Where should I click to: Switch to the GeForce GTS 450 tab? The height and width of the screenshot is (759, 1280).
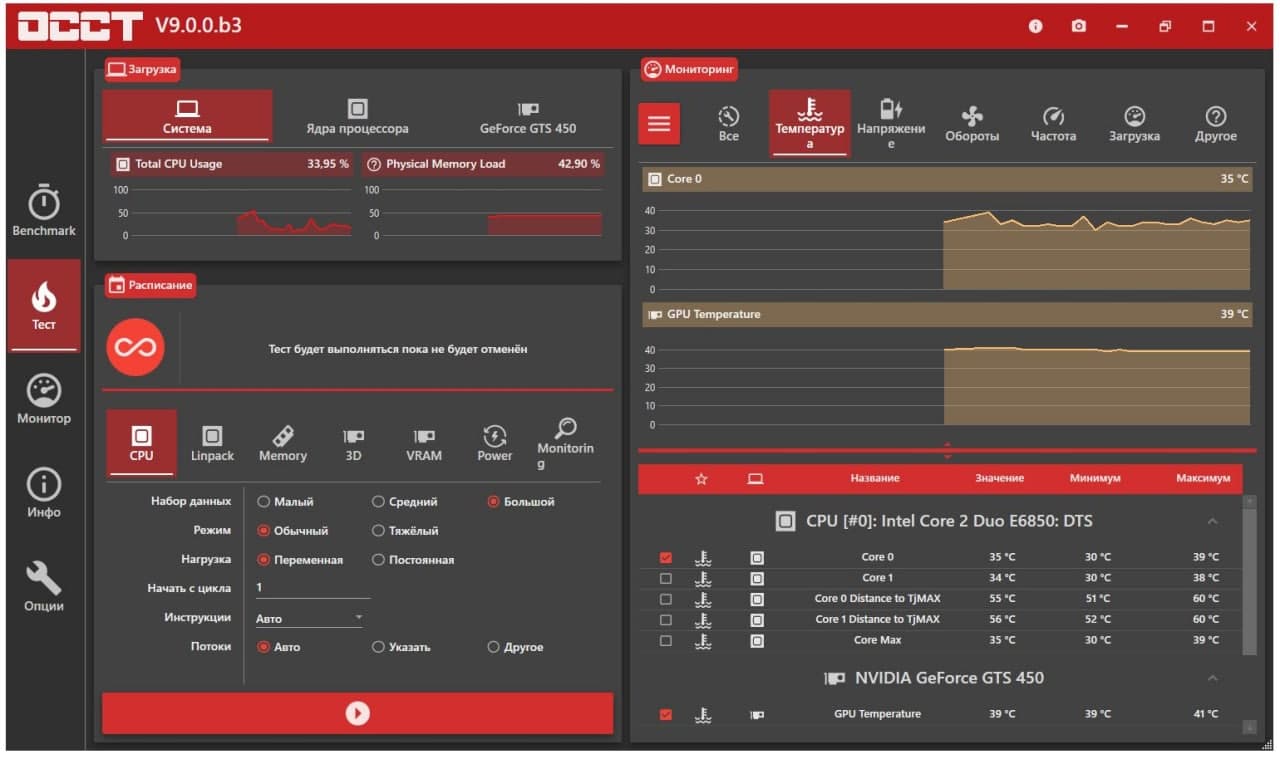click(x=527, y=116)
